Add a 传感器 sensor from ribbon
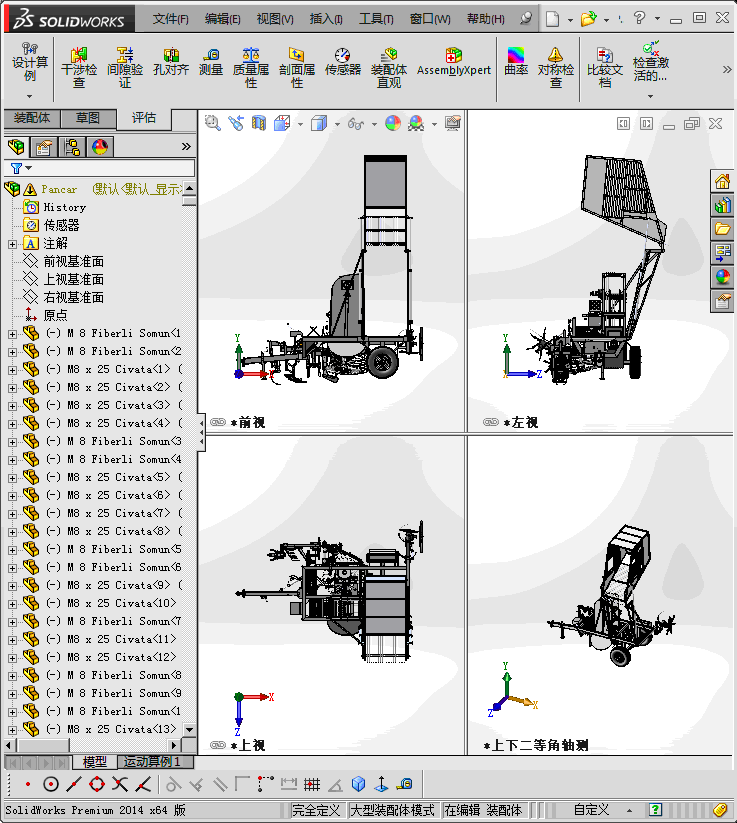 [x=343, y=62]
